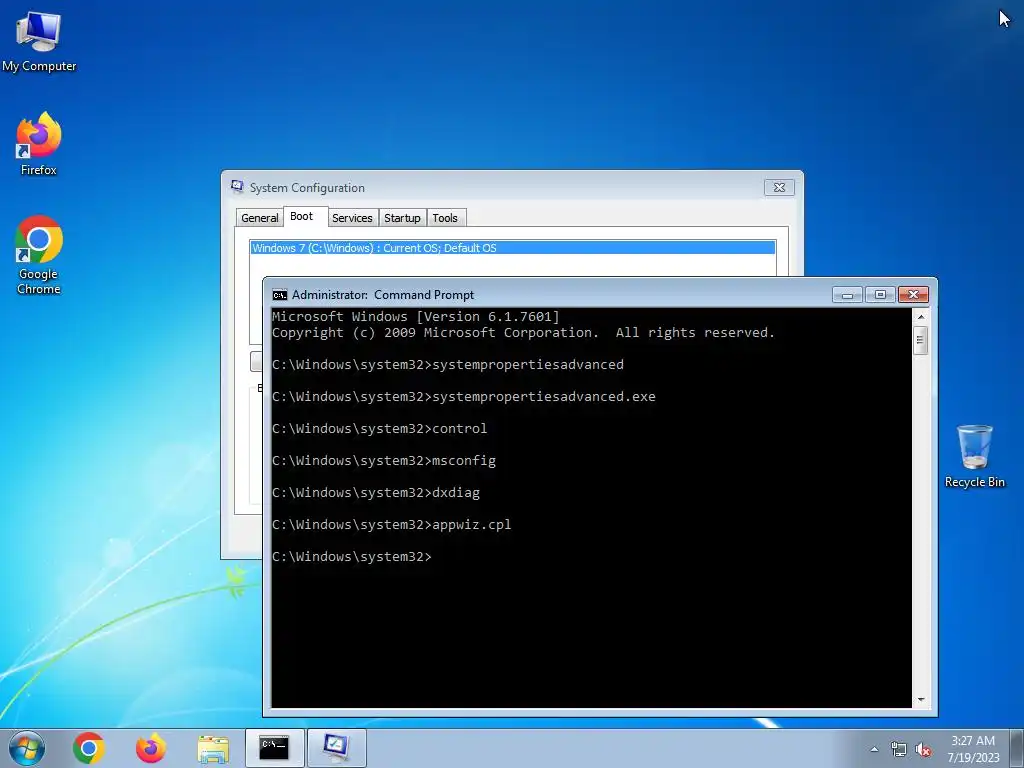Click the System Configuration title bar icon
This screenshot has width=1024, height=768.
pyautogui.click(x=237, y=187)
